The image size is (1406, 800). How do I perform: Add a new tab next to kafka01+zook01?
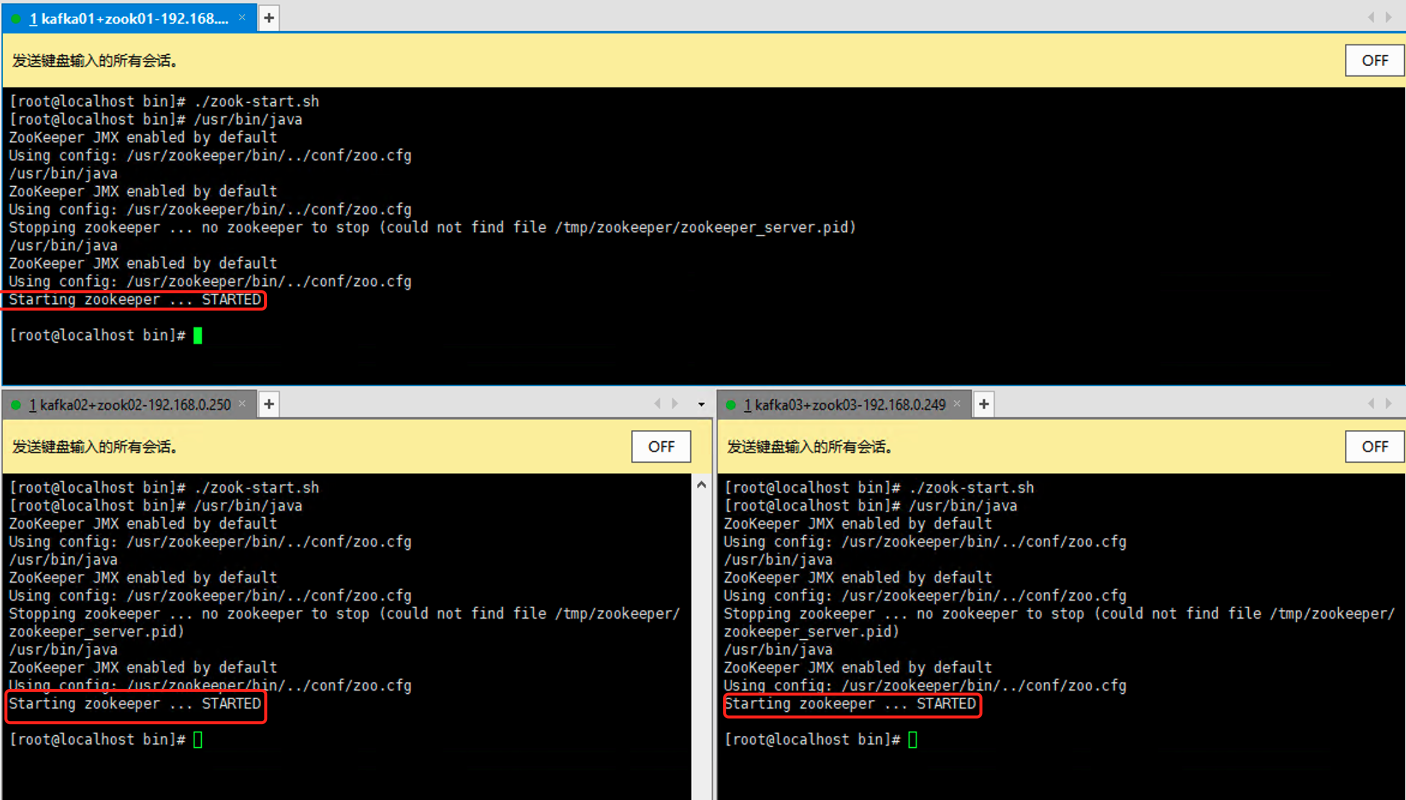[269, 18]
